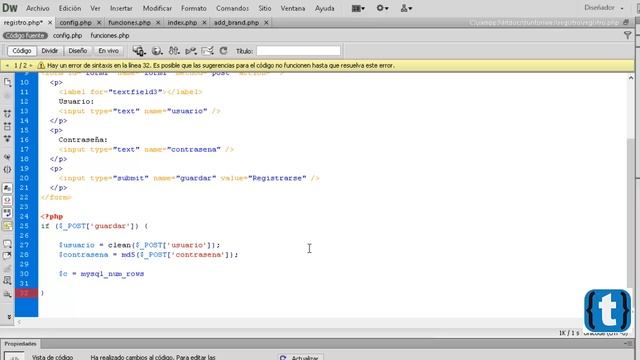This screenshot has width=640, height=360.
Task: Open Preview in browser globe dropdown
Action: 157,51
